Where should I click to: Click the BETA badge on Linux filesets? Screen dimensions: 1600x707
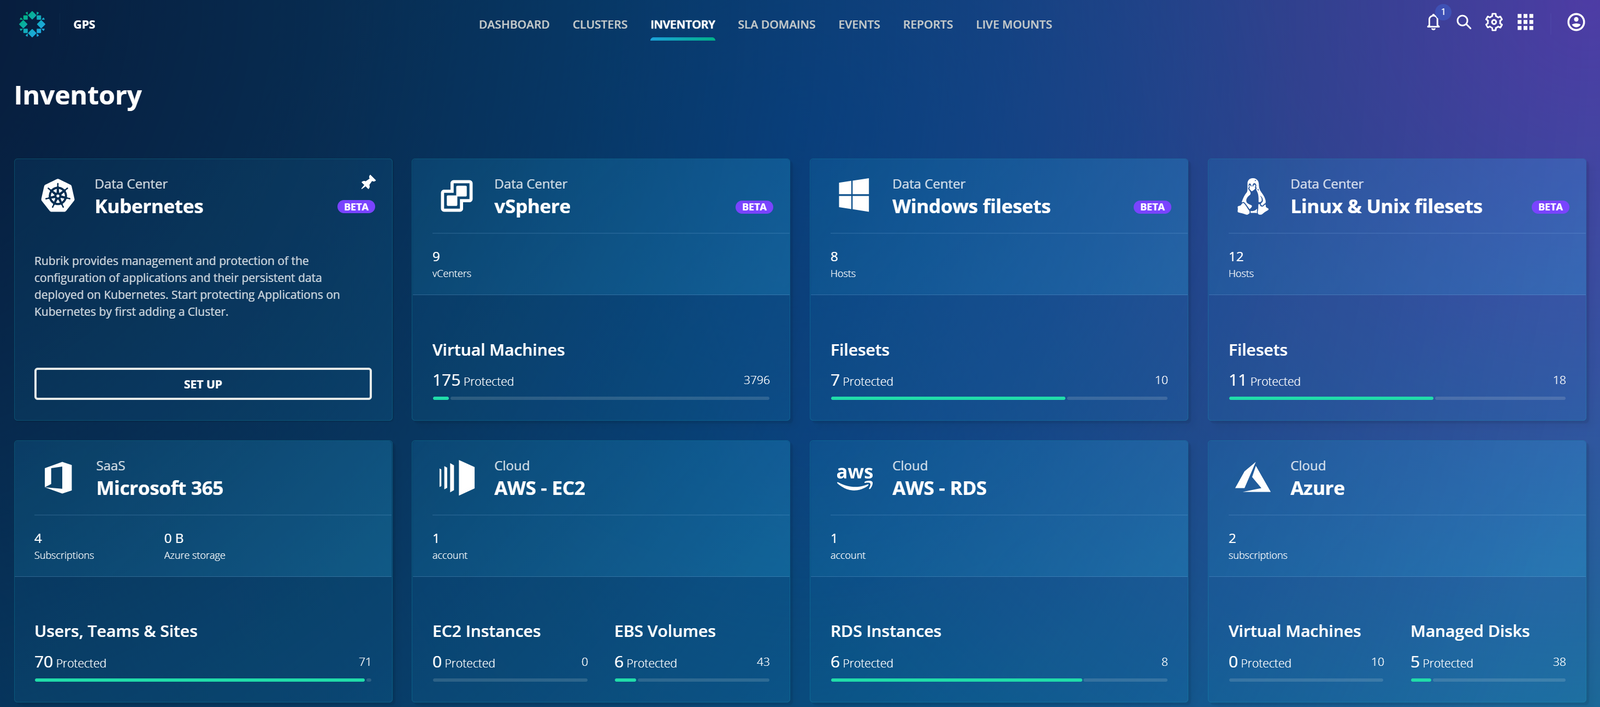pos(1550,207)
